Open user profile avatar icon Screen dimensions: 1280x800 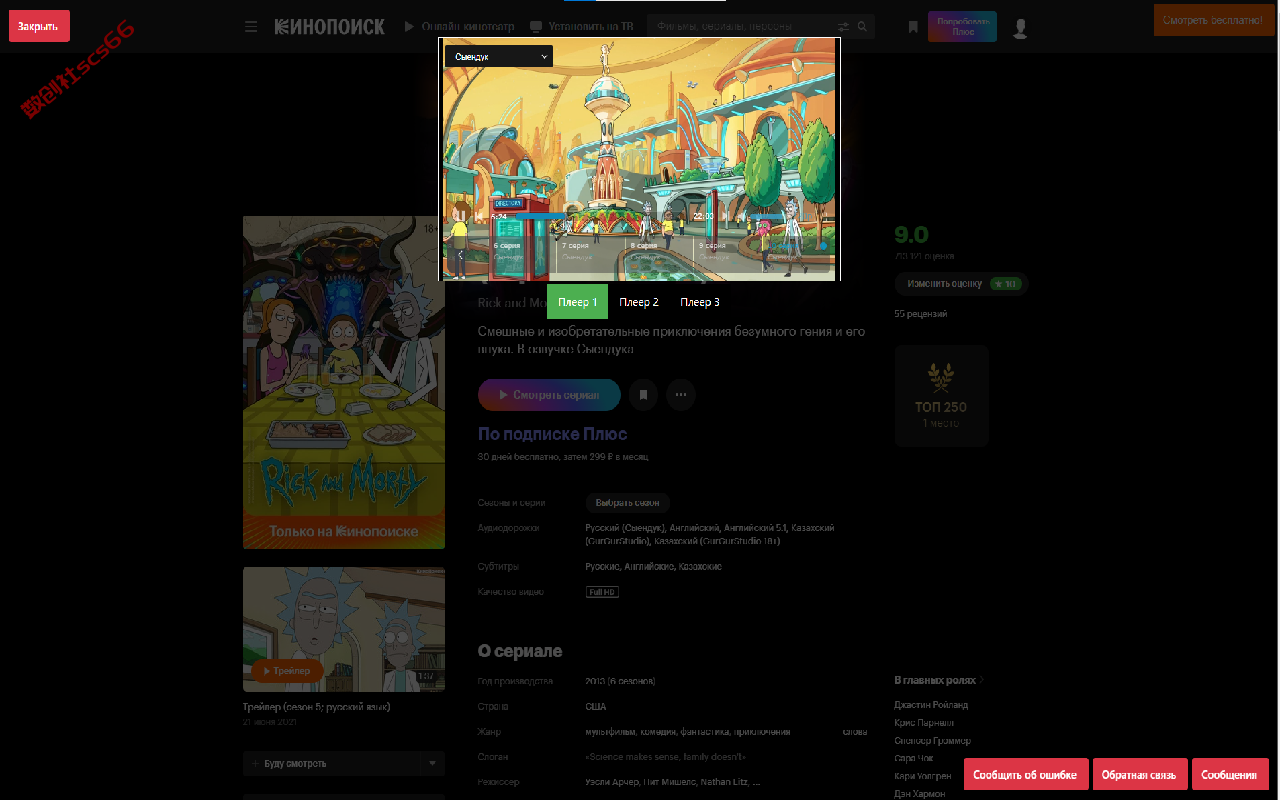click(x=1020, y=28)
